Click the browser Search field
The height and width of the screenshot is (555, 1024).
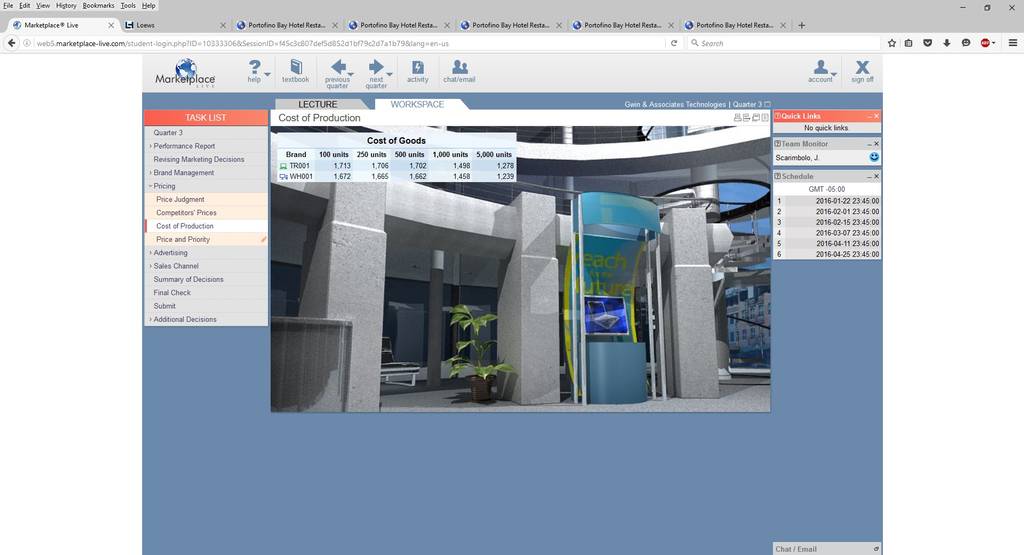[x=784, y=43]
